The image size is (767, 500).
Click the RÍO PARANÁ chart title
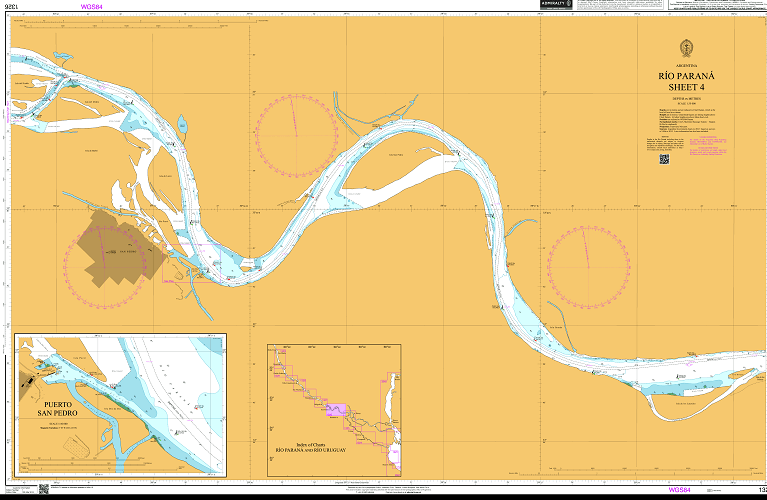[x=686, y=76]
